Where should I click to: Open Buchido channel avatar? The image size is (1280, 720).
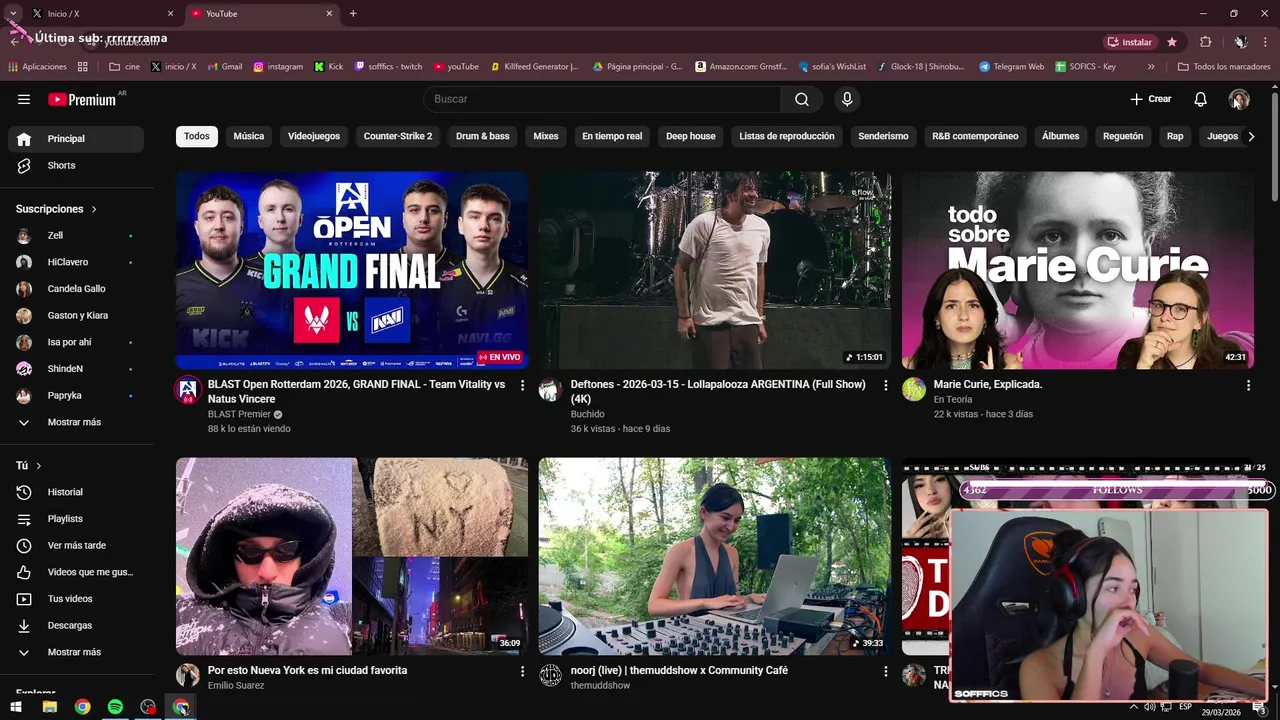[550, 390]
